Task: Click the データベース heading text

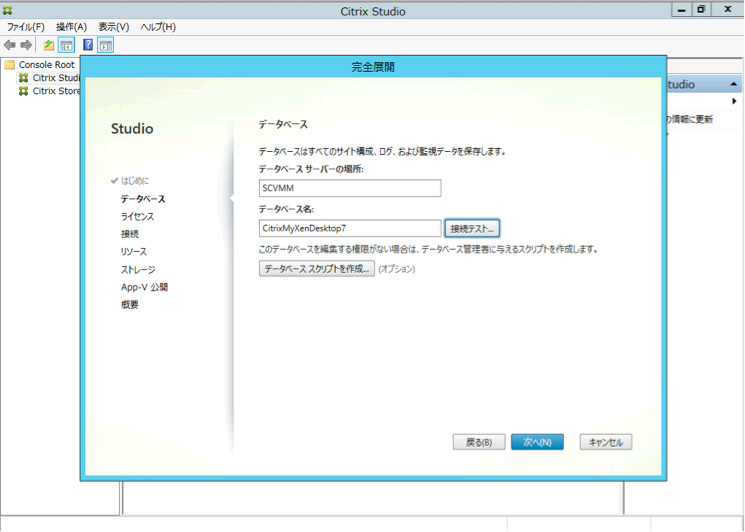Action: 283,124
